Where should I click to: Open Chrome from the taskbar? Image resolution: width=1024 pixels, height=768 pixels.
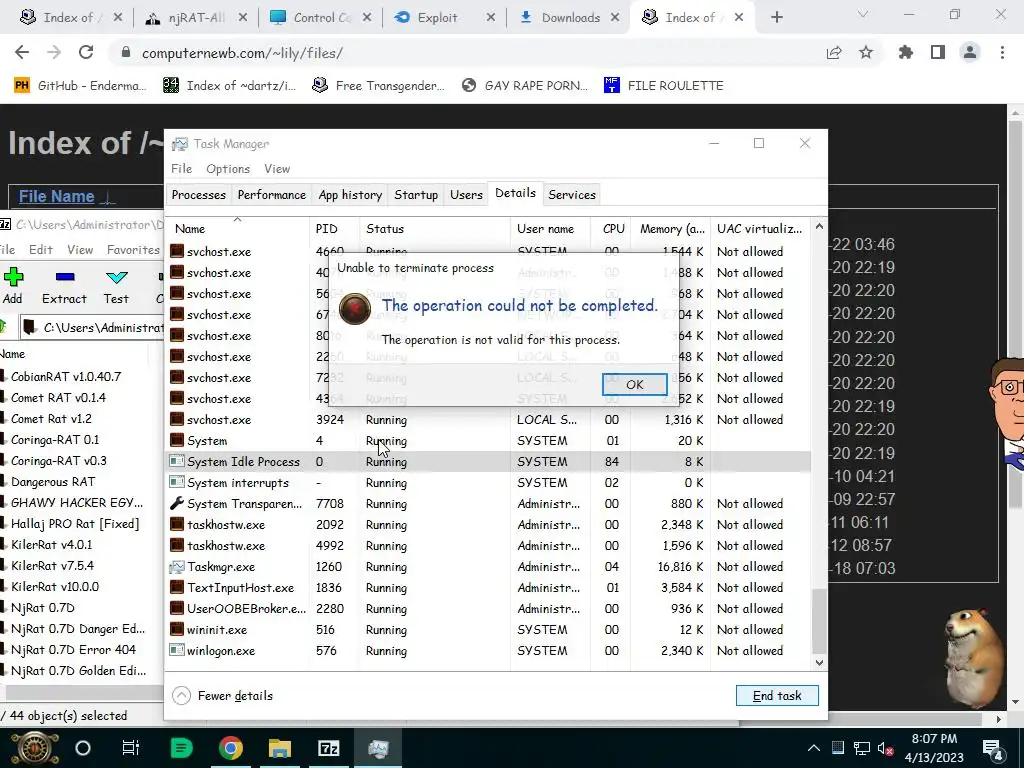(231, 748)
